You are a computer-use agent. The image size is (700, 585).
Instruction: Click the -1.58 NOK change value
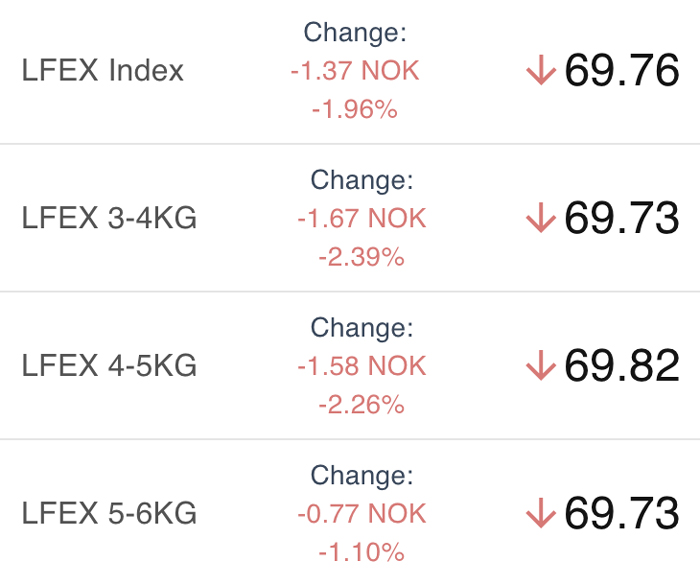click(361, 366)
